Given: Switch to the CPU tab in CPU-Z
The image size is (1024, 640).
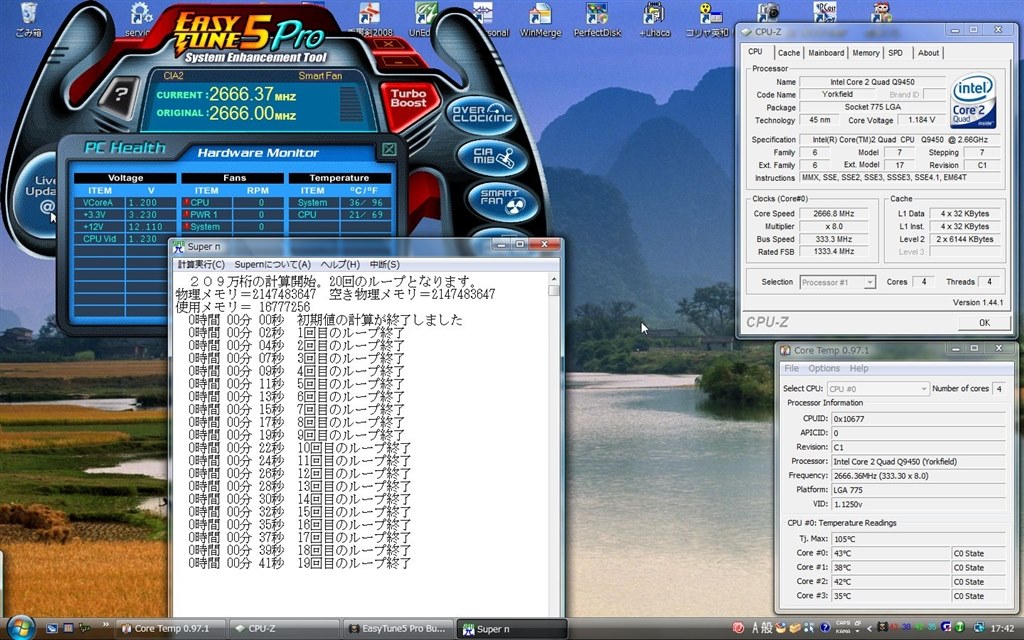Looking at the screenshot, I should point(755,52).
